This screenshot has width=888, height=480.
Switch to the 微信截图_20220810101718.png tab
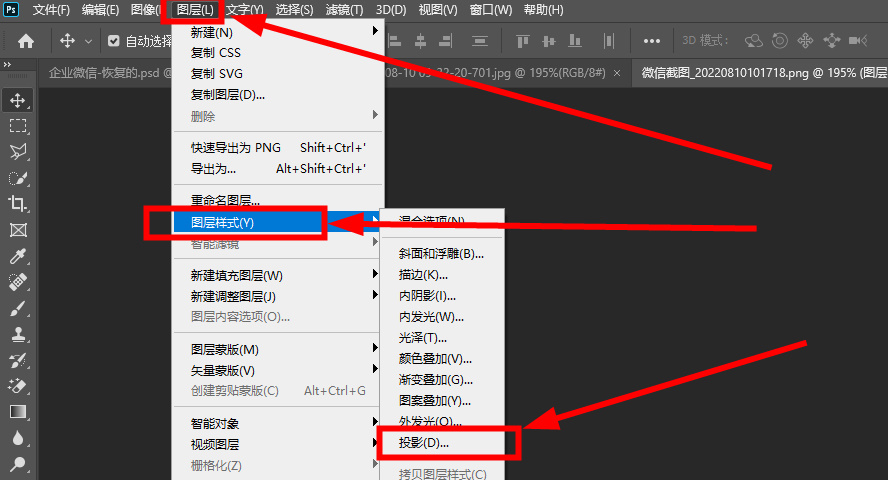point(760,73)
